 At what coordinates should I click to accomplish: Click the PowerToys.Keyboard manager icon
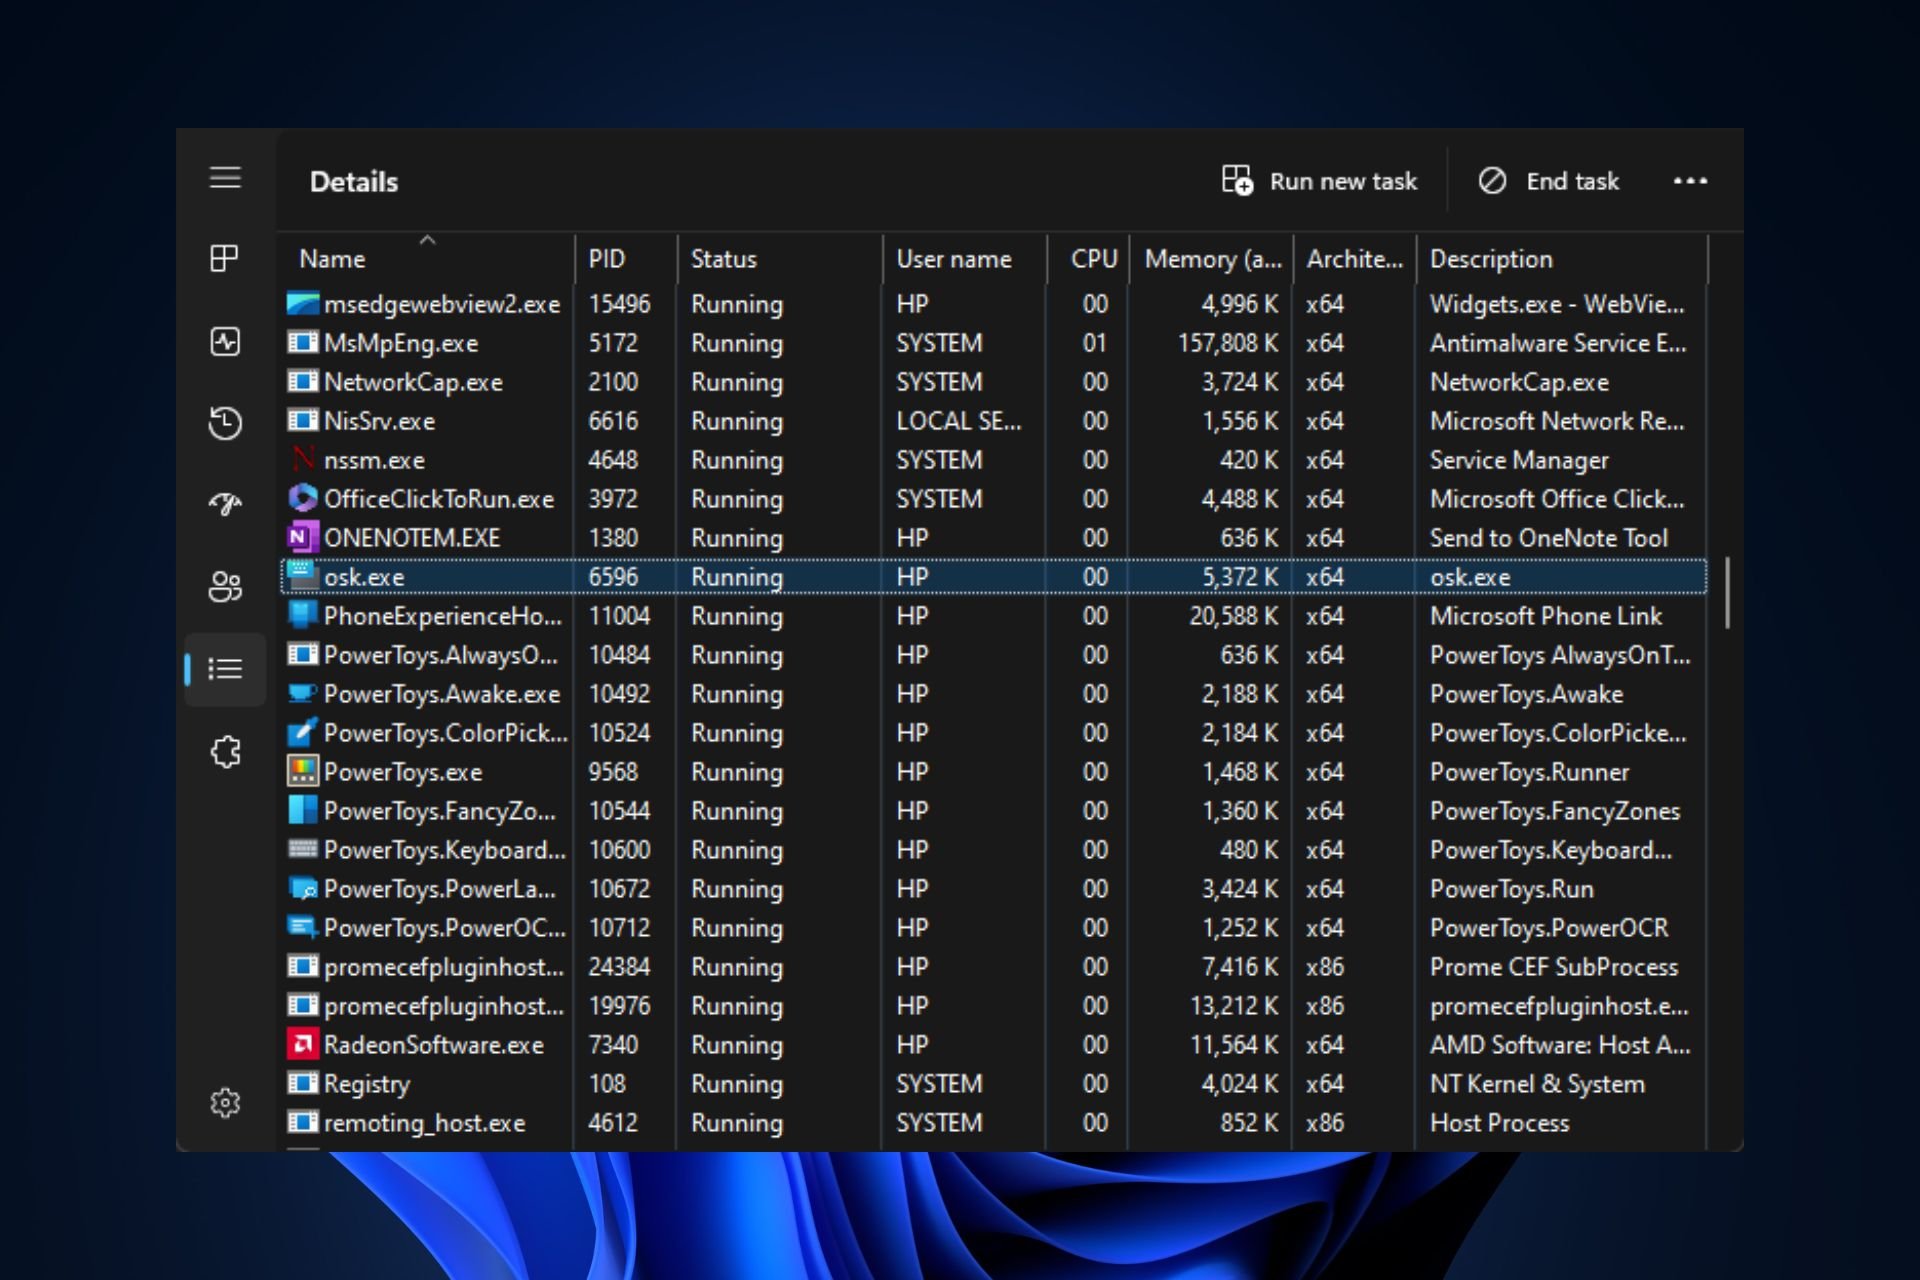(x=302, y=849)
